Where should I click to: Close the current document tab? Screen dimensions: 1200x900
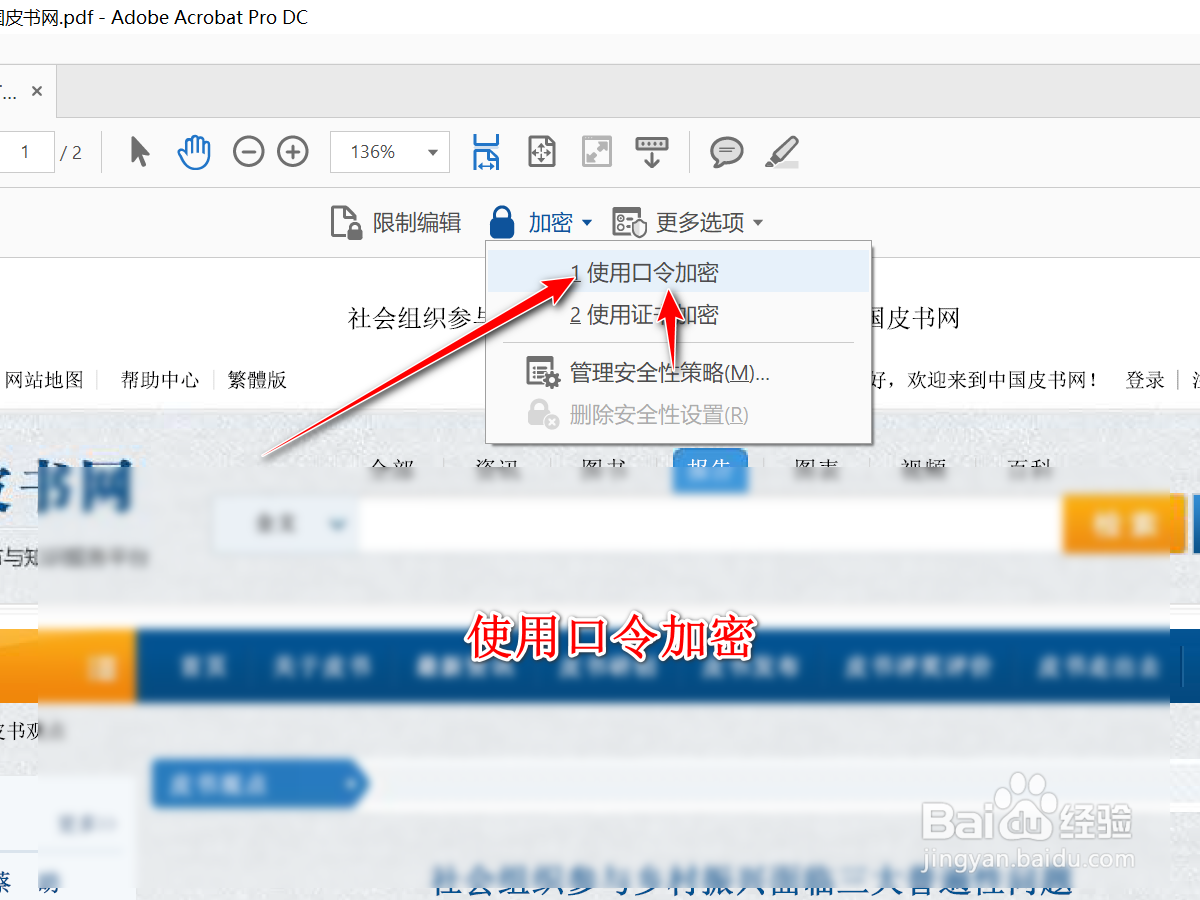coord(37,90)
